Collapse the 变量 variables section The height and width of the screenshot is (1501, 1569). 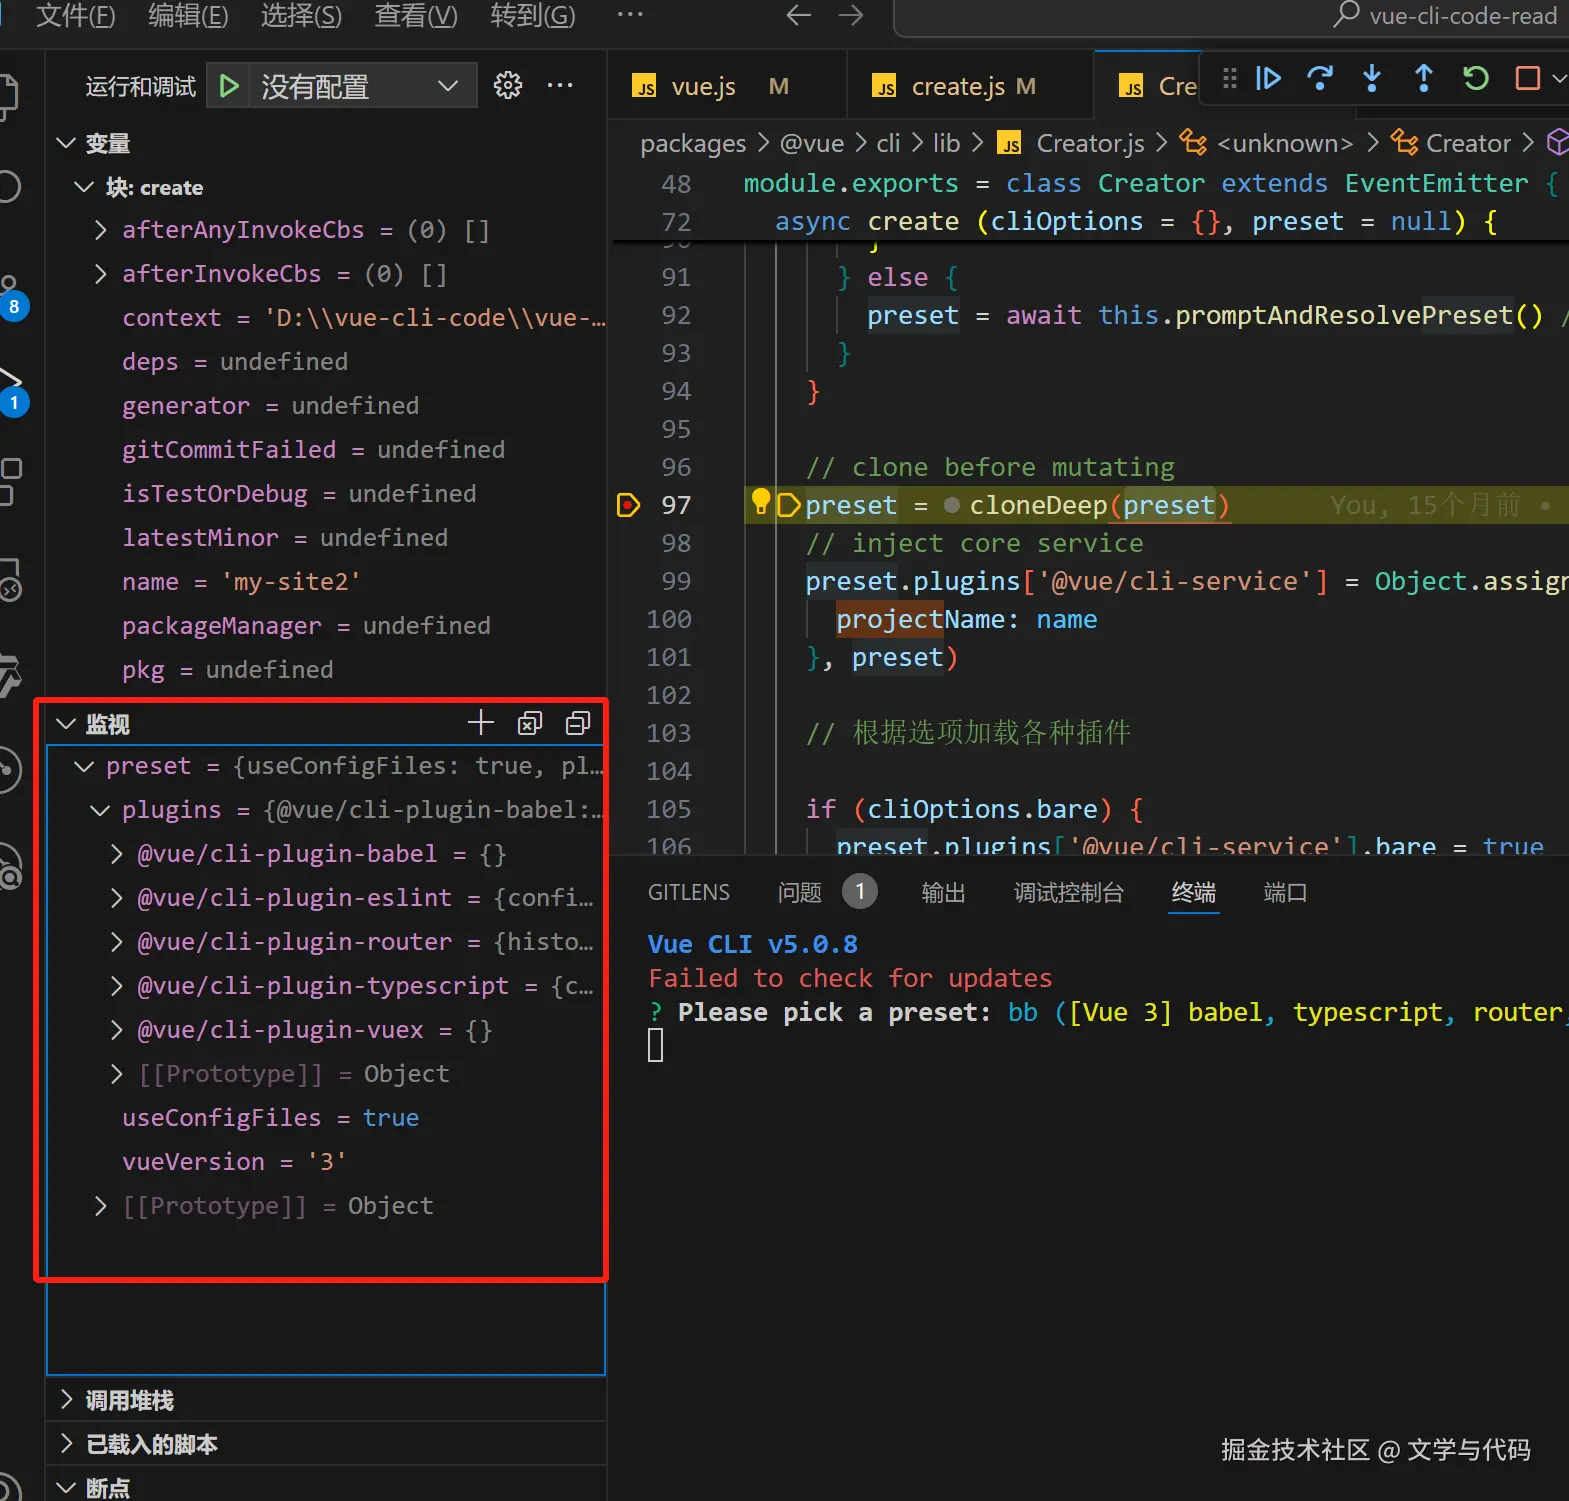[x=66, y=143]
